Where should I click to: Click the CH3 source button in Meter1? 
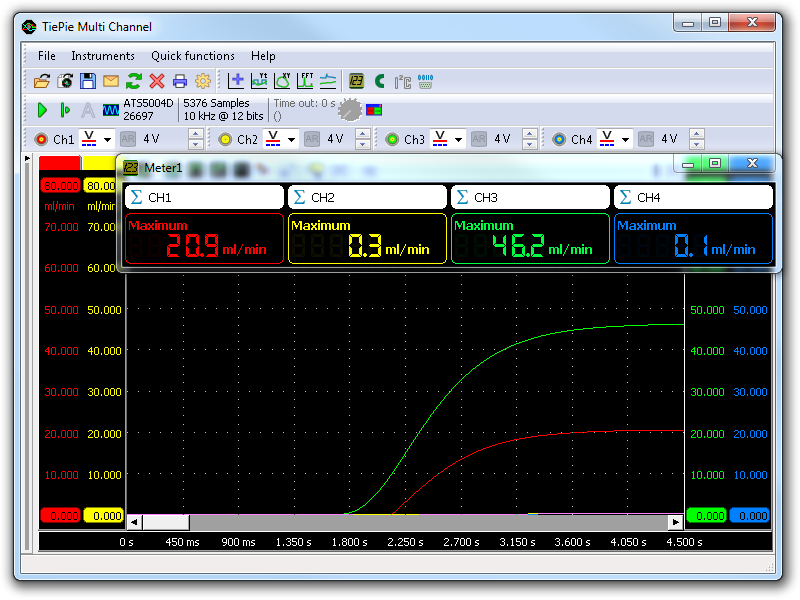531,197
